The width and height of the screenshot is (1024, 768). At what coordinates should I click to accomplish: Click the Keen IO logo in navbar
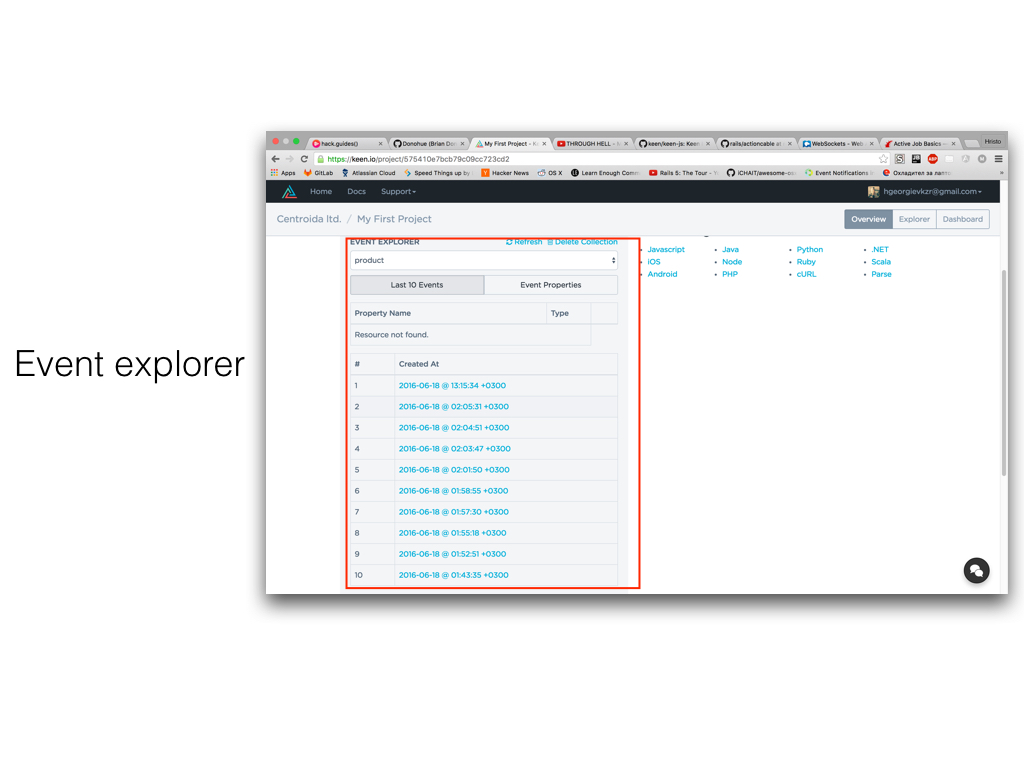tap(289, 191)
